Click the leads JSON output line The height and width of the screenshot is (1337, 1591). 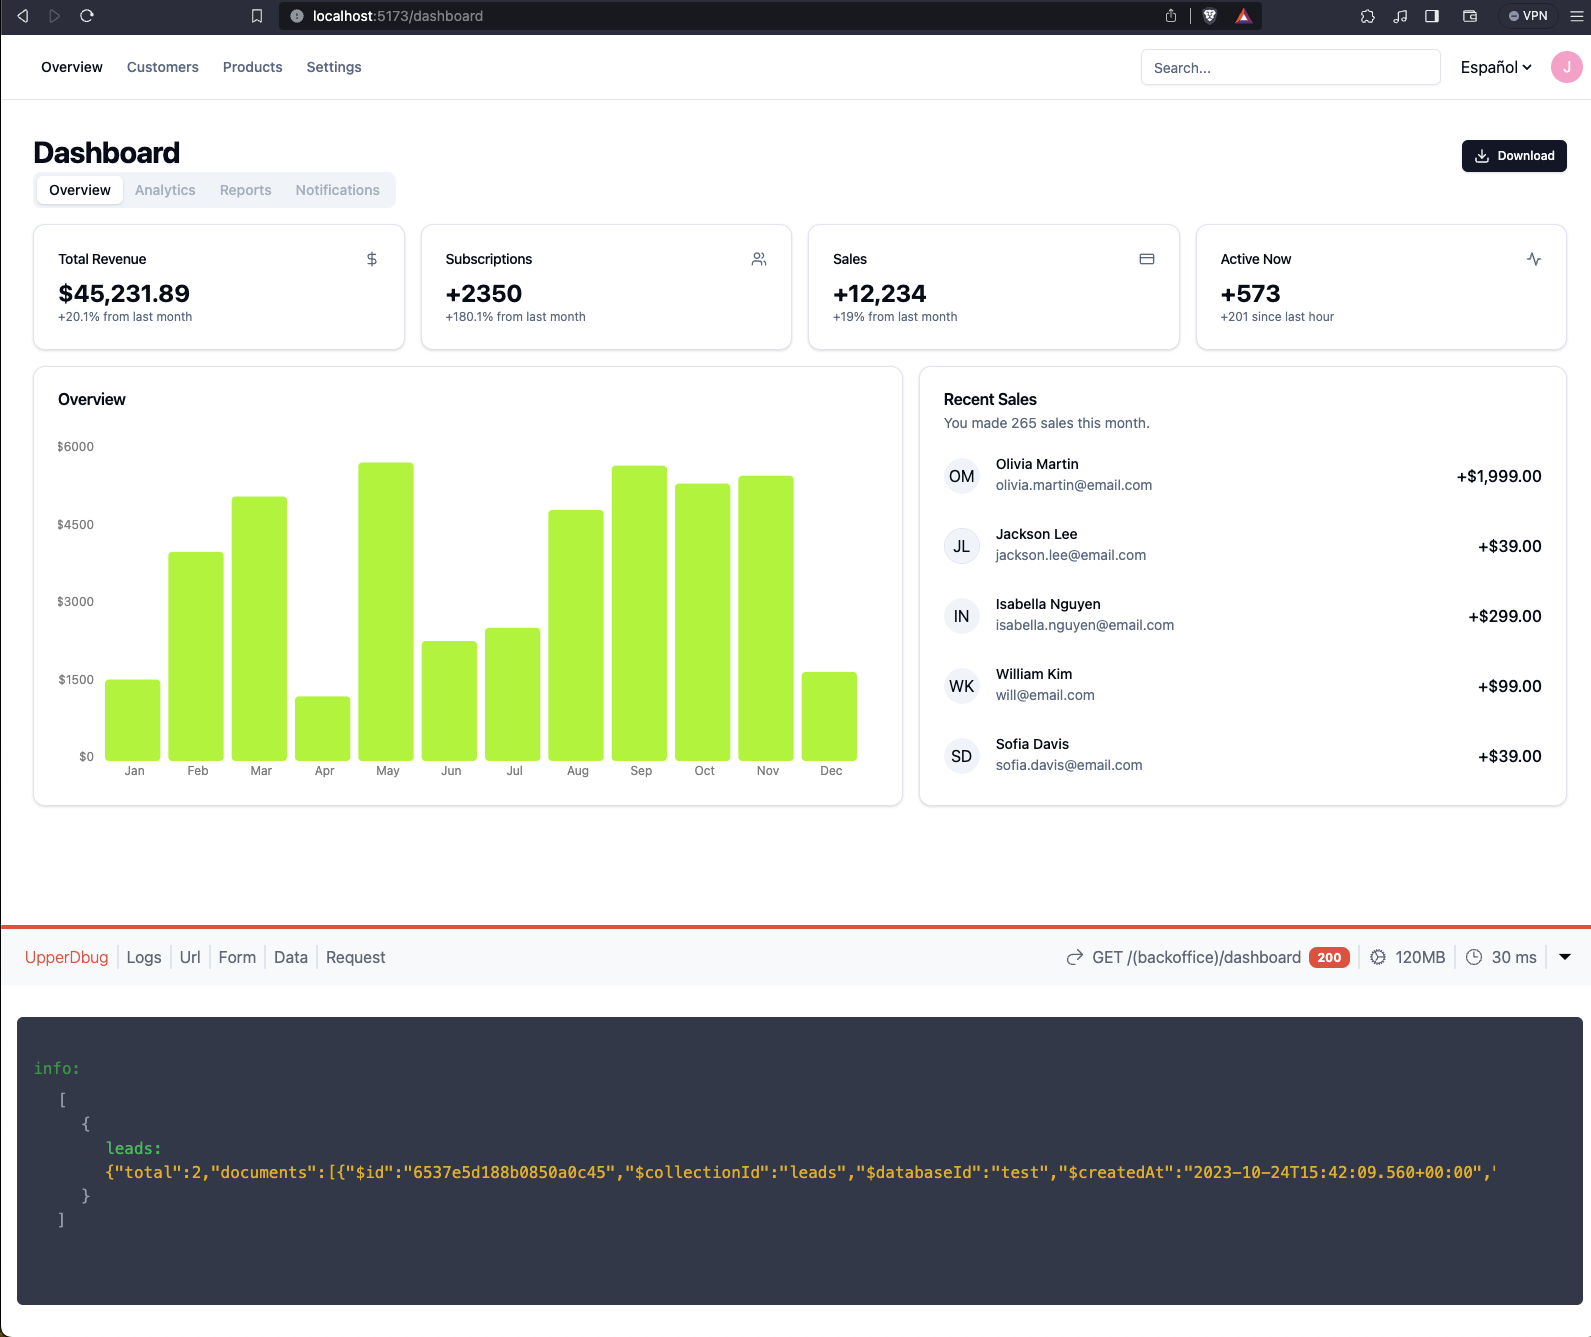pyautogui.click(x=801, y=1172)
